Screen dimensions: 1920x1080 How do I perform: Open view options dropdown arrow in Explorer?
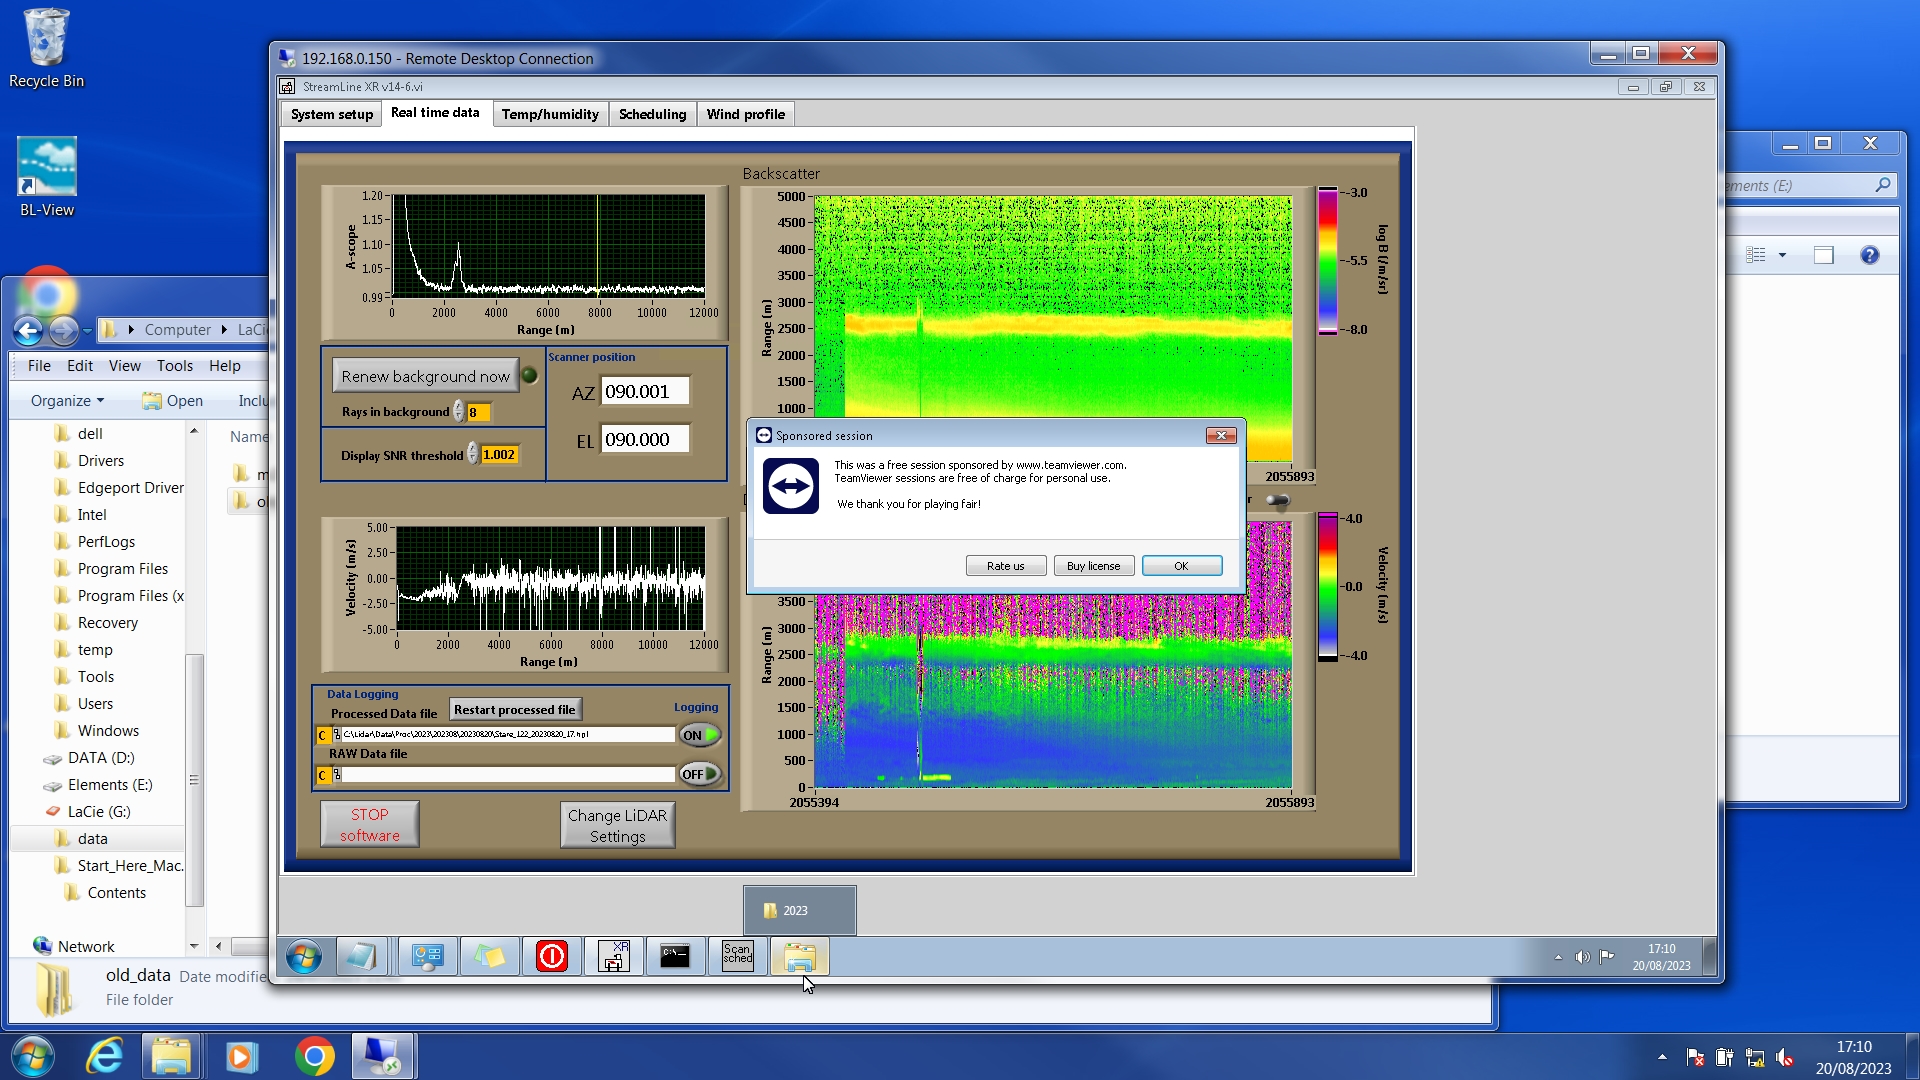(1782, 256)
